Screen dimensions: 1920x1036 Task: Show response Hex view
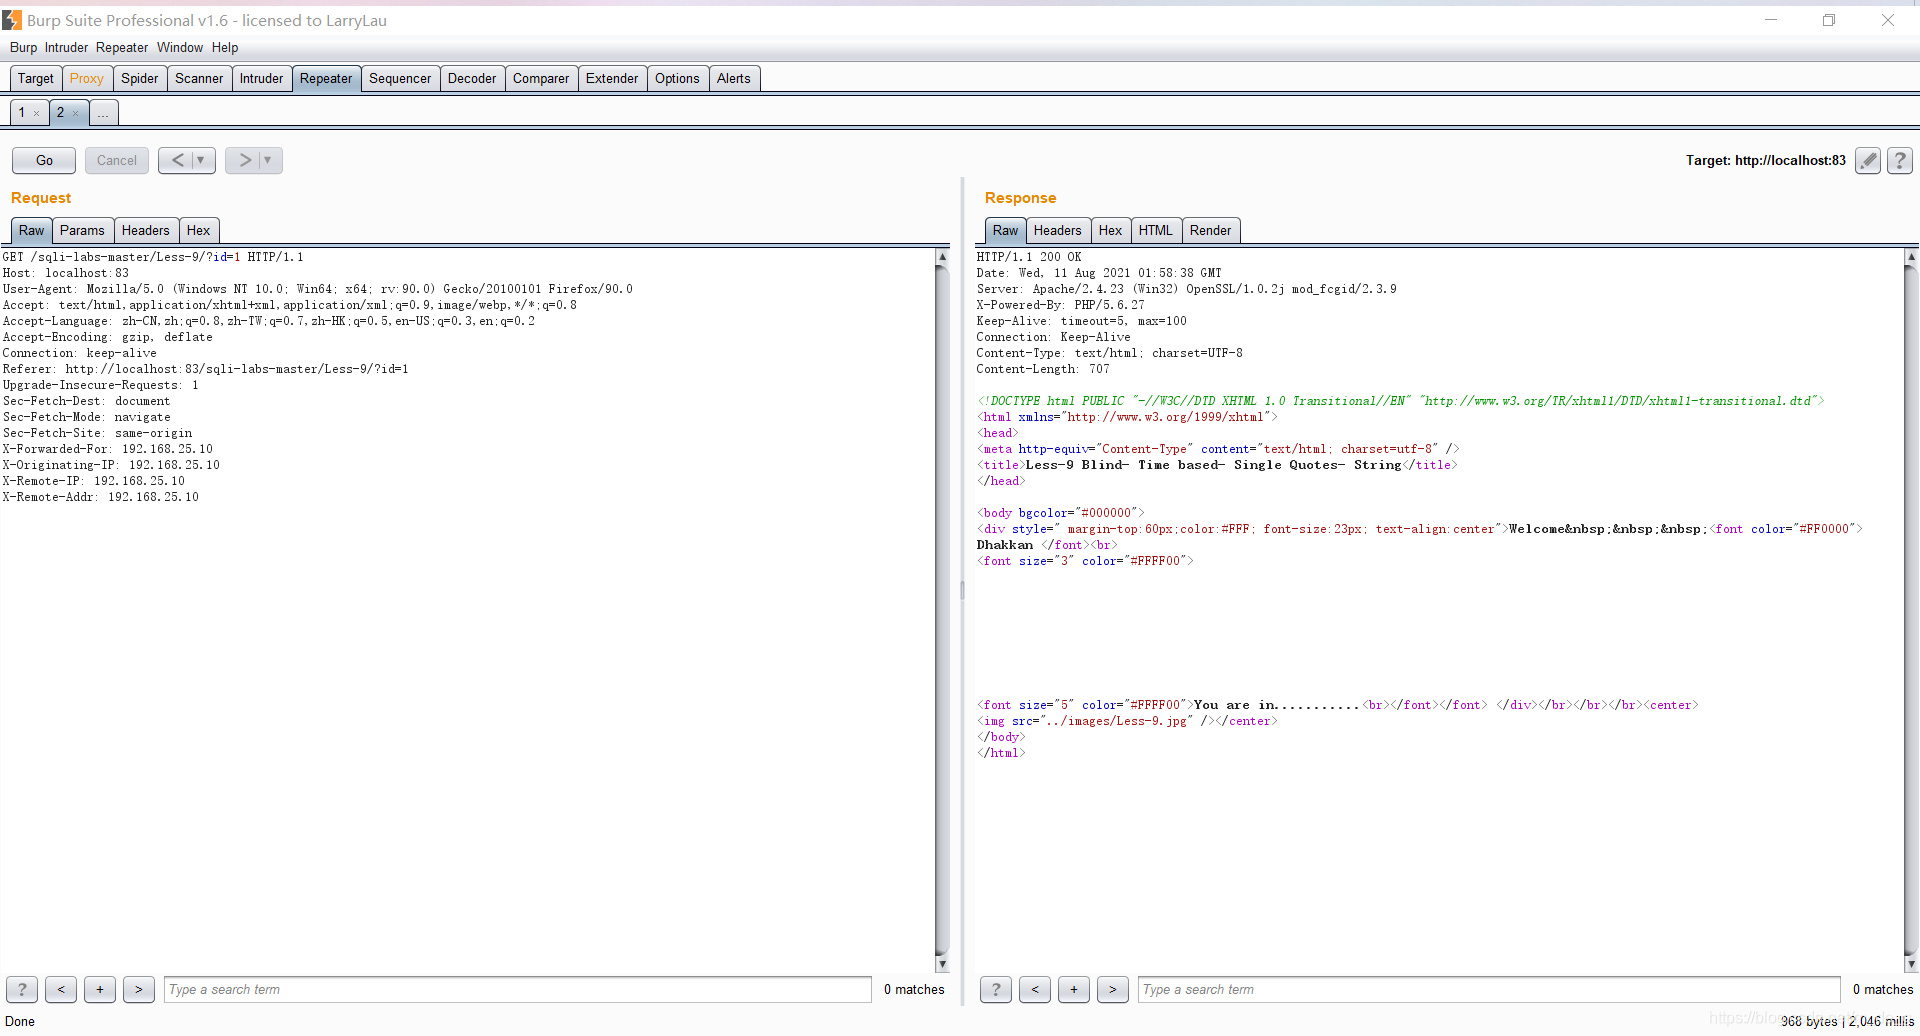coord(1111,231)
